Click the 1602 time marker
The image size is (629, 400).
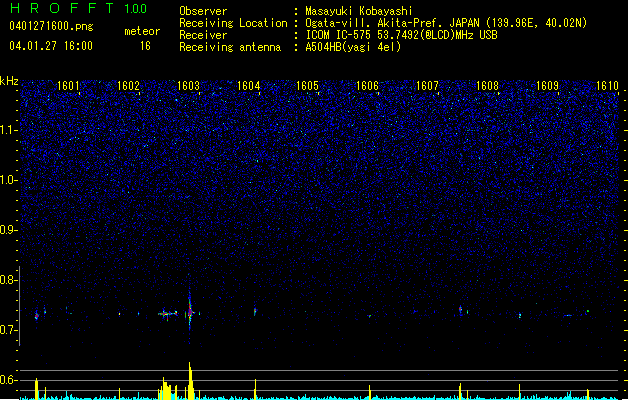tap(128, 86)
